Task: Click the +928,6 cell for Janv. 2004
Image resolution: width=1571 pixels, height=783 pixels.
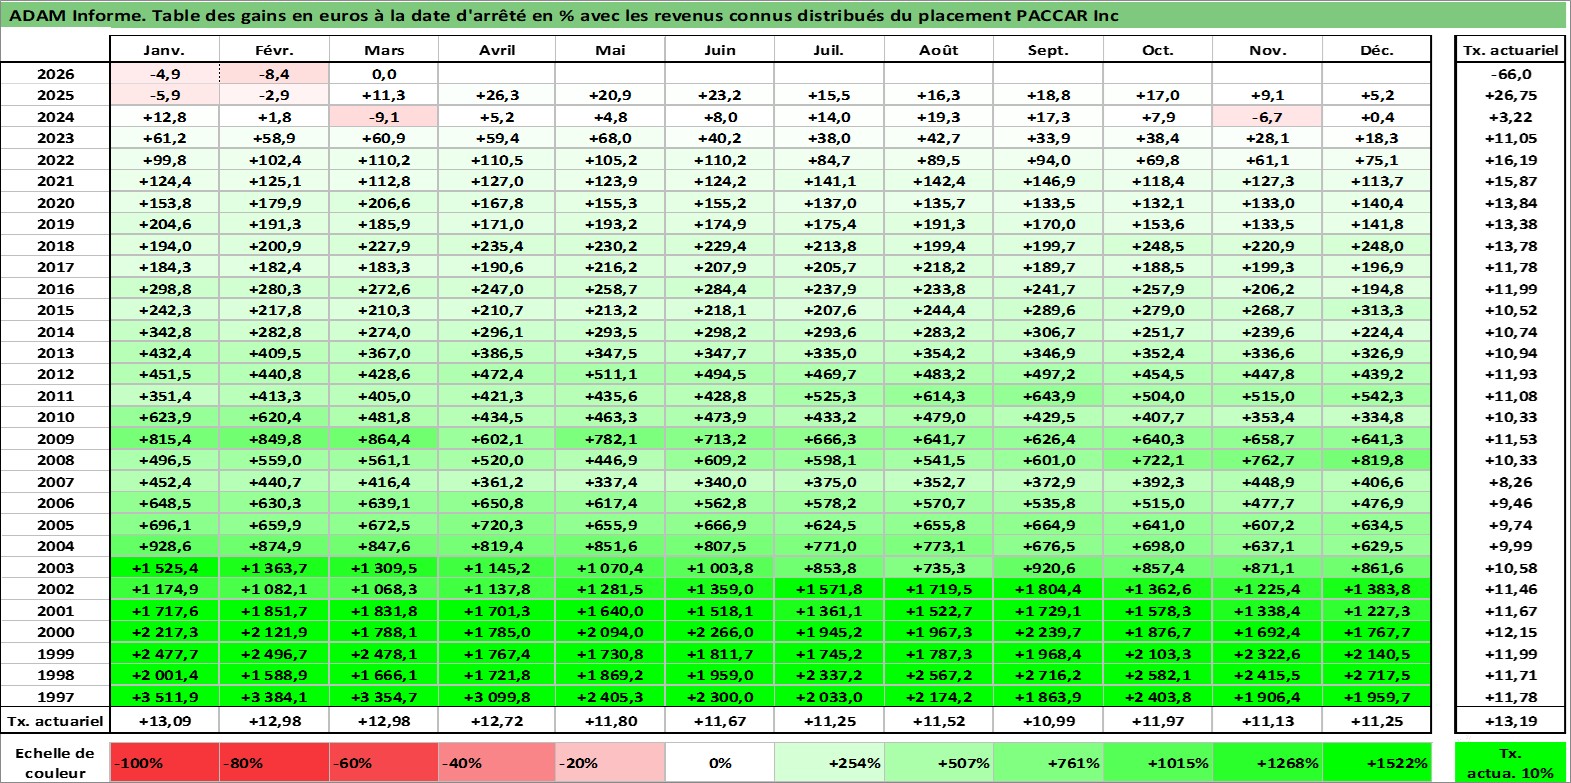Action: click(164, 546)
